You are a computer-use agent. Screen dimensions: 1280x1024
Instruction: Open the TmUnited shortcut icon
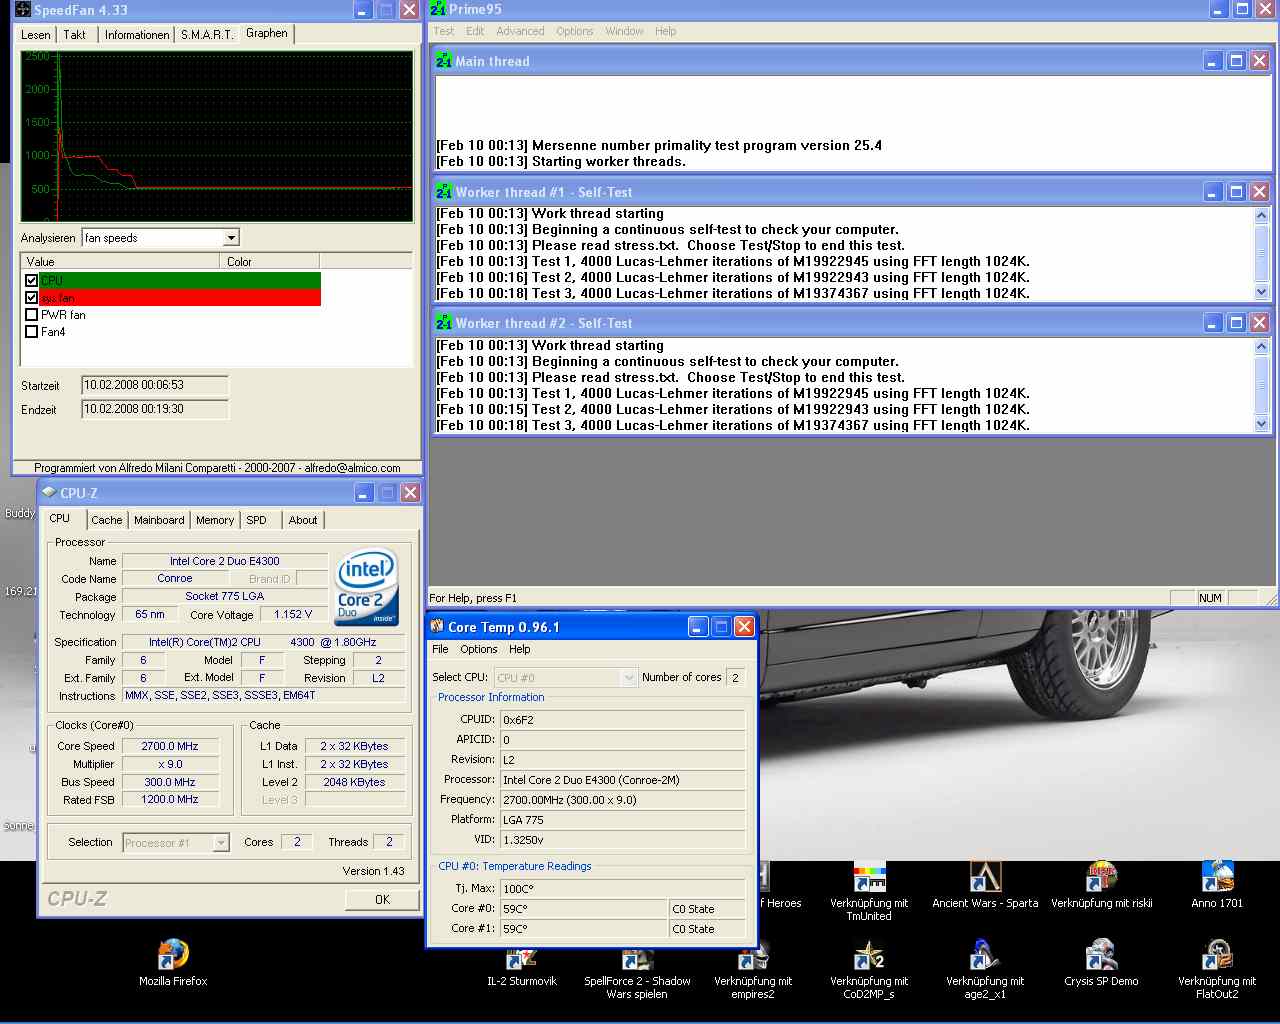point(869,878)
